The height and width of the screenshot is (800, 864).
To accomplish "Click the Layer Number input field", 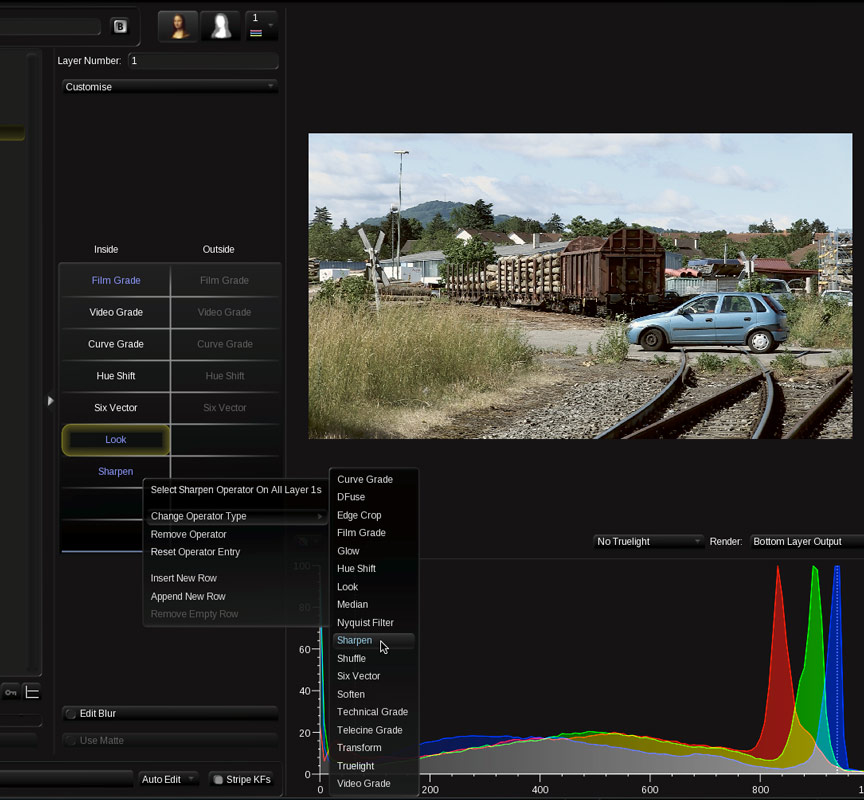I will pos(202,61).
